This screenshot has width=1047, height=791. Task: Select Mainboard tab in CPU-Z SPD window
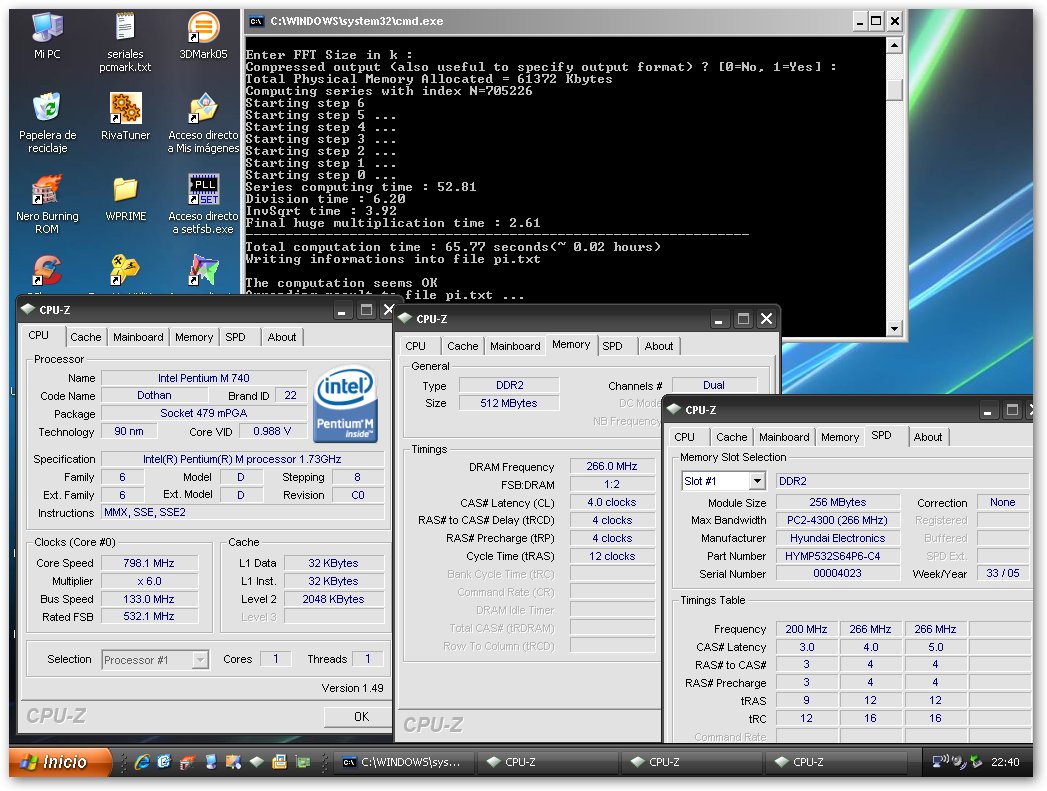pyautogui.click(x=784, y=437)
